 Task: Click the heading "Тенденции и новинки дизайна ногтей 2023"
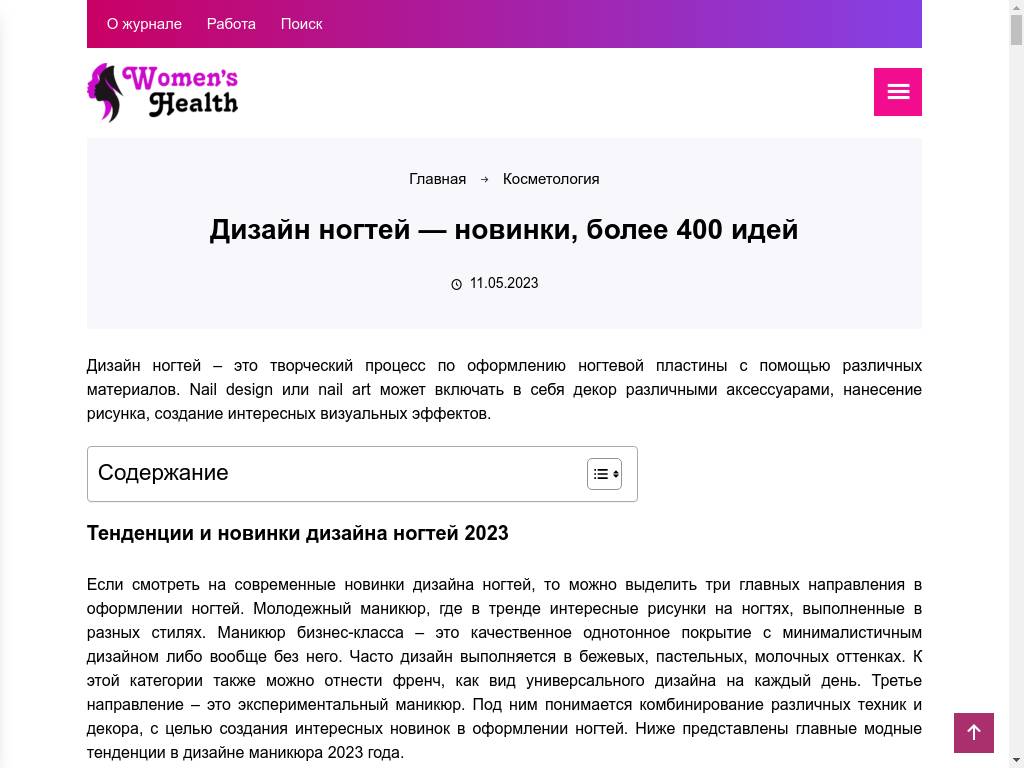click(297, 533)
